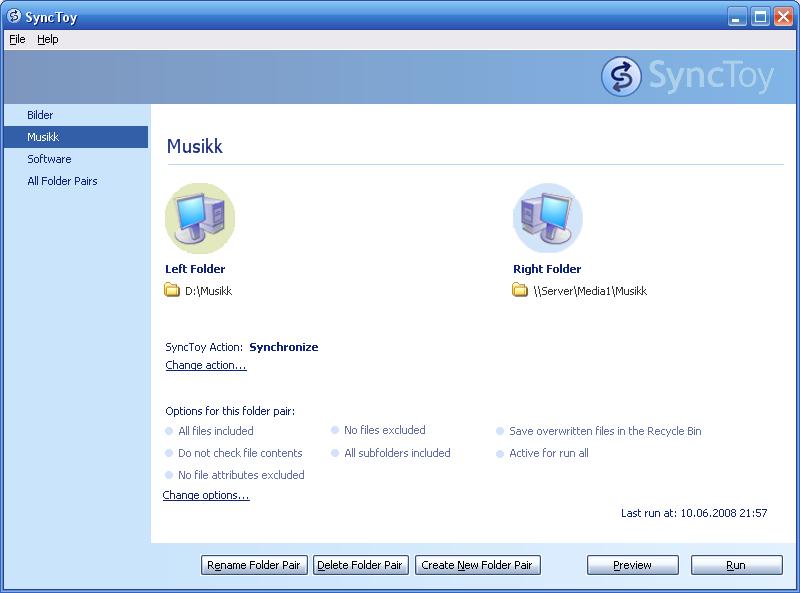
Task: Click the Delete Folder Pair button
Action: click(x=360, y=565)
